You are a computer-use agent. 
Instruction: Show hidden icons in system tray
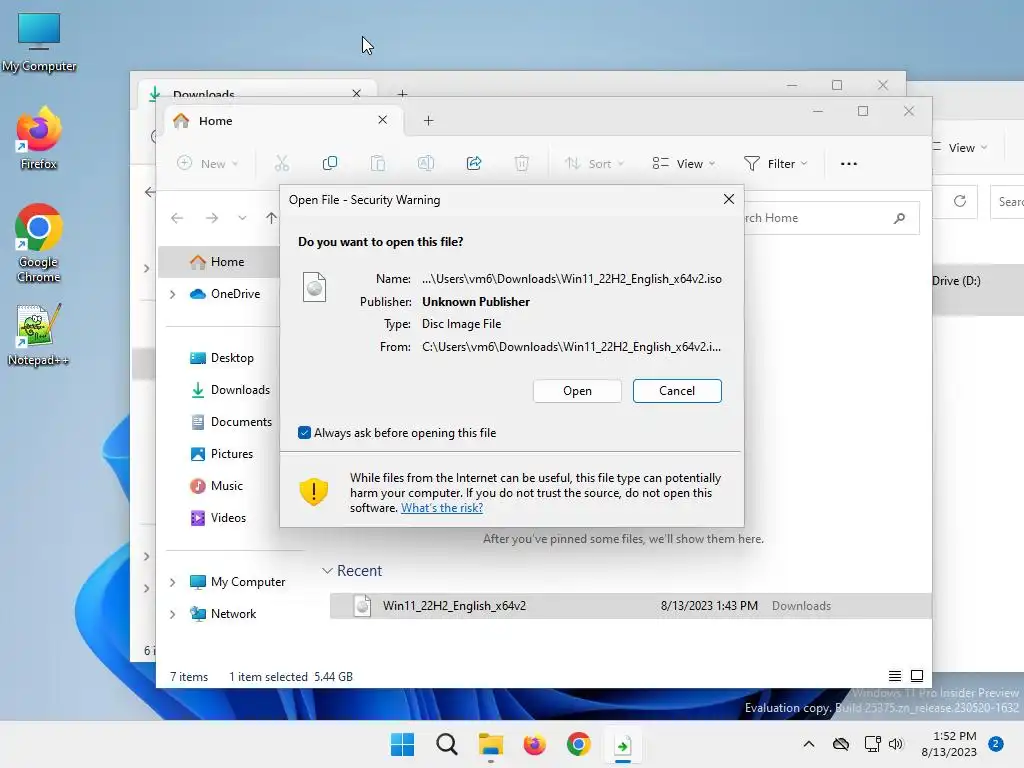click(x=808, y=744)
